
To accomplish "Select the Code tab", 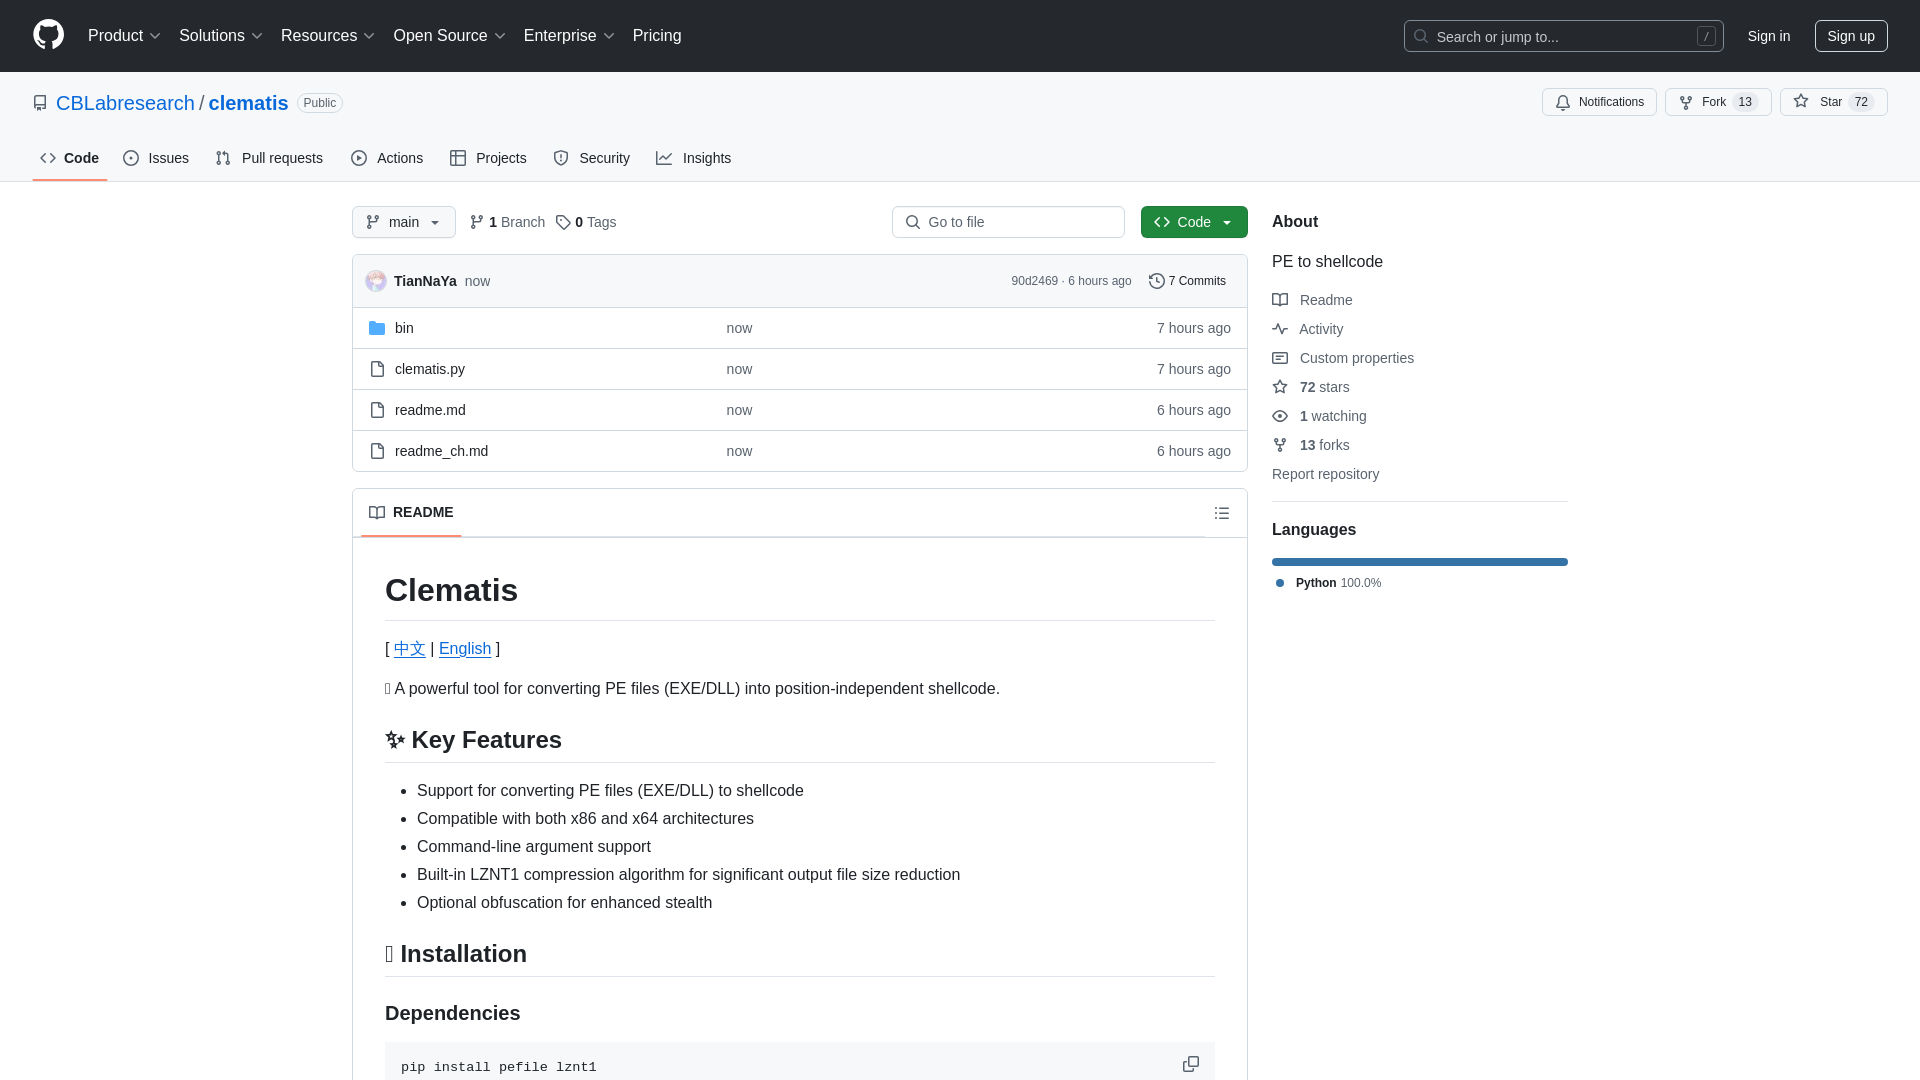I will (x=70, y=158).
